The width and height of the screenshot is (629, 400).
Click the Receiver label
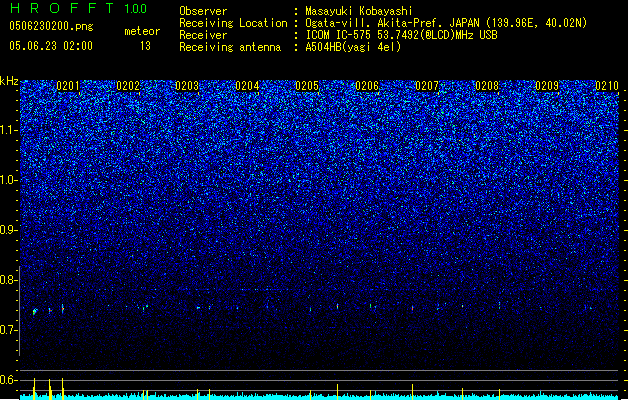click(203, 35)
